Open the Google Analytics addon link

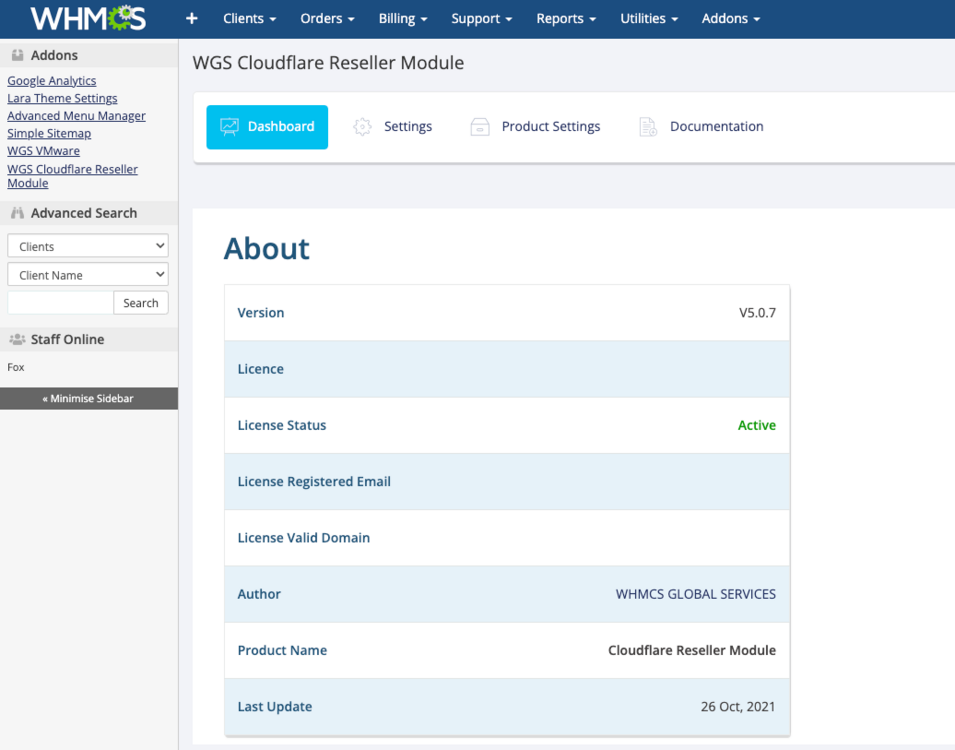click(52, 81)
